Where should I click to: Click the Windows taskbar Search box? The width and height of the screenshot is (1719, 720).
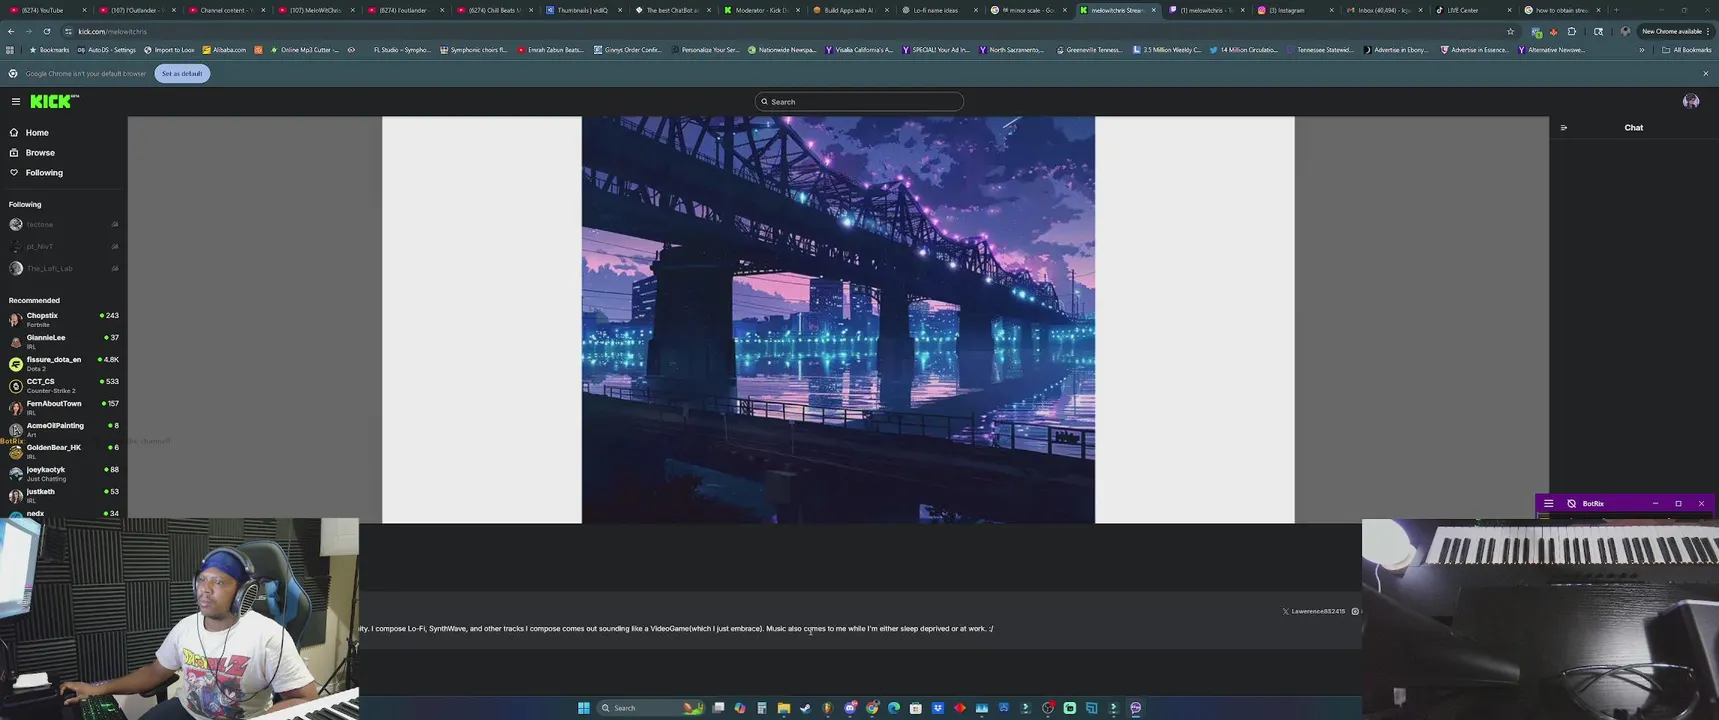pyautogui.click(x=650, y=708)
